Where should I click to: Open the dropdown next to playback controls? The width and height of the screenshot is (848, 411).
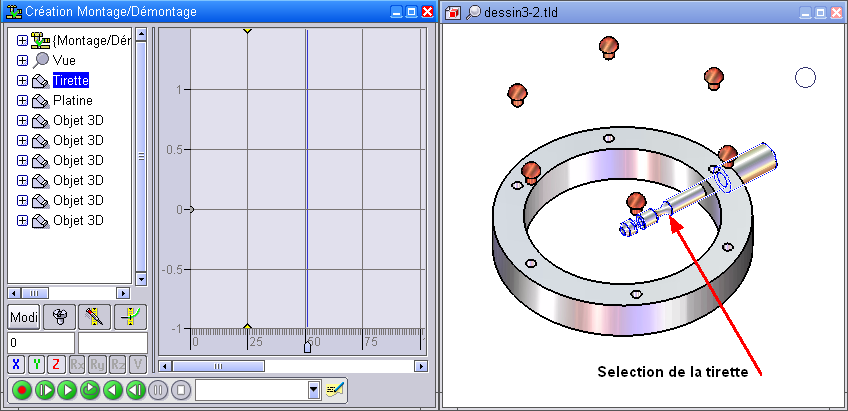pos(314,390)
